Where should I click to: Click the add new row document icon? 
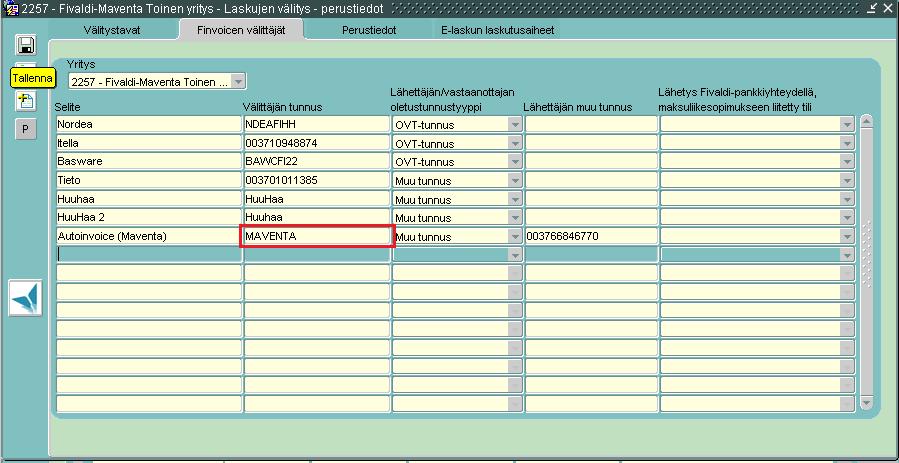pos(25,101)
